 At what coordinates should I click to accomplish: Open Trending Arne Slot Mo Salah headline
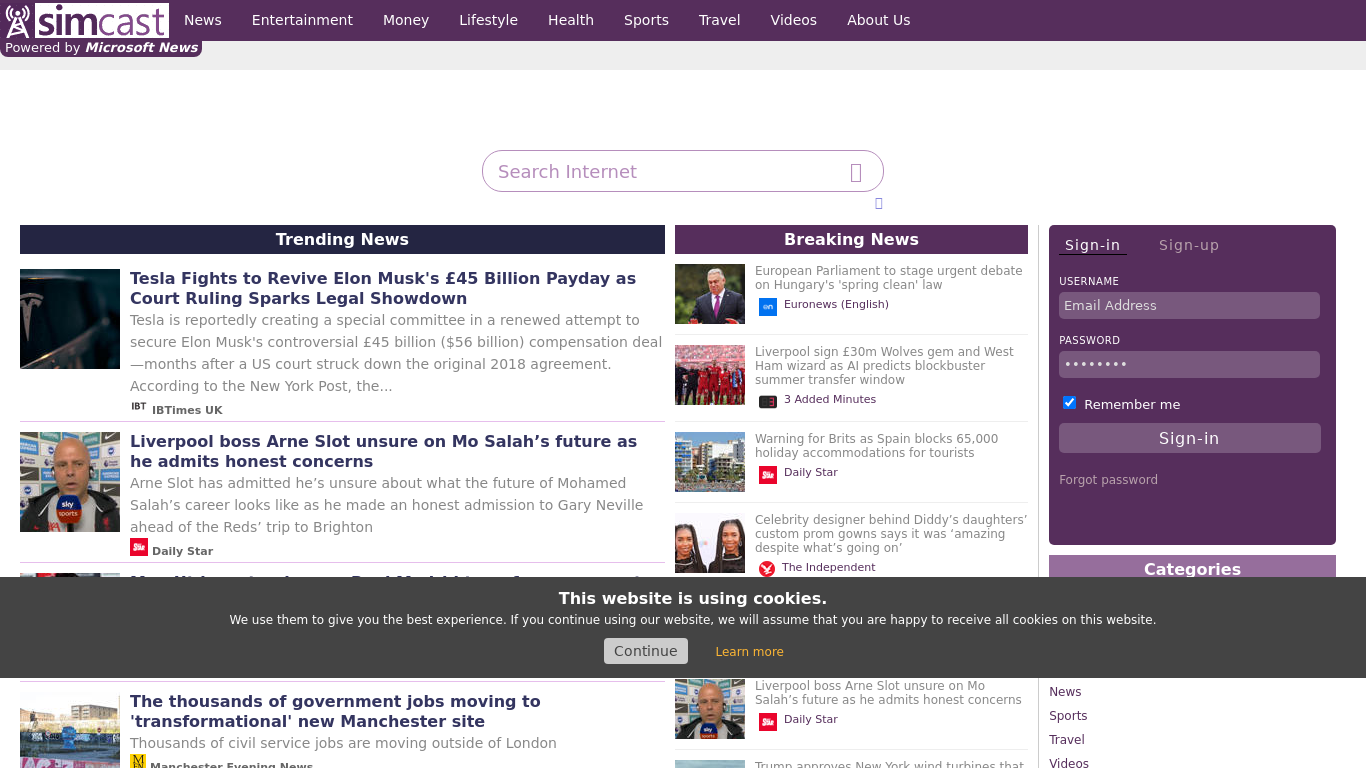click(x=383, y=451)
